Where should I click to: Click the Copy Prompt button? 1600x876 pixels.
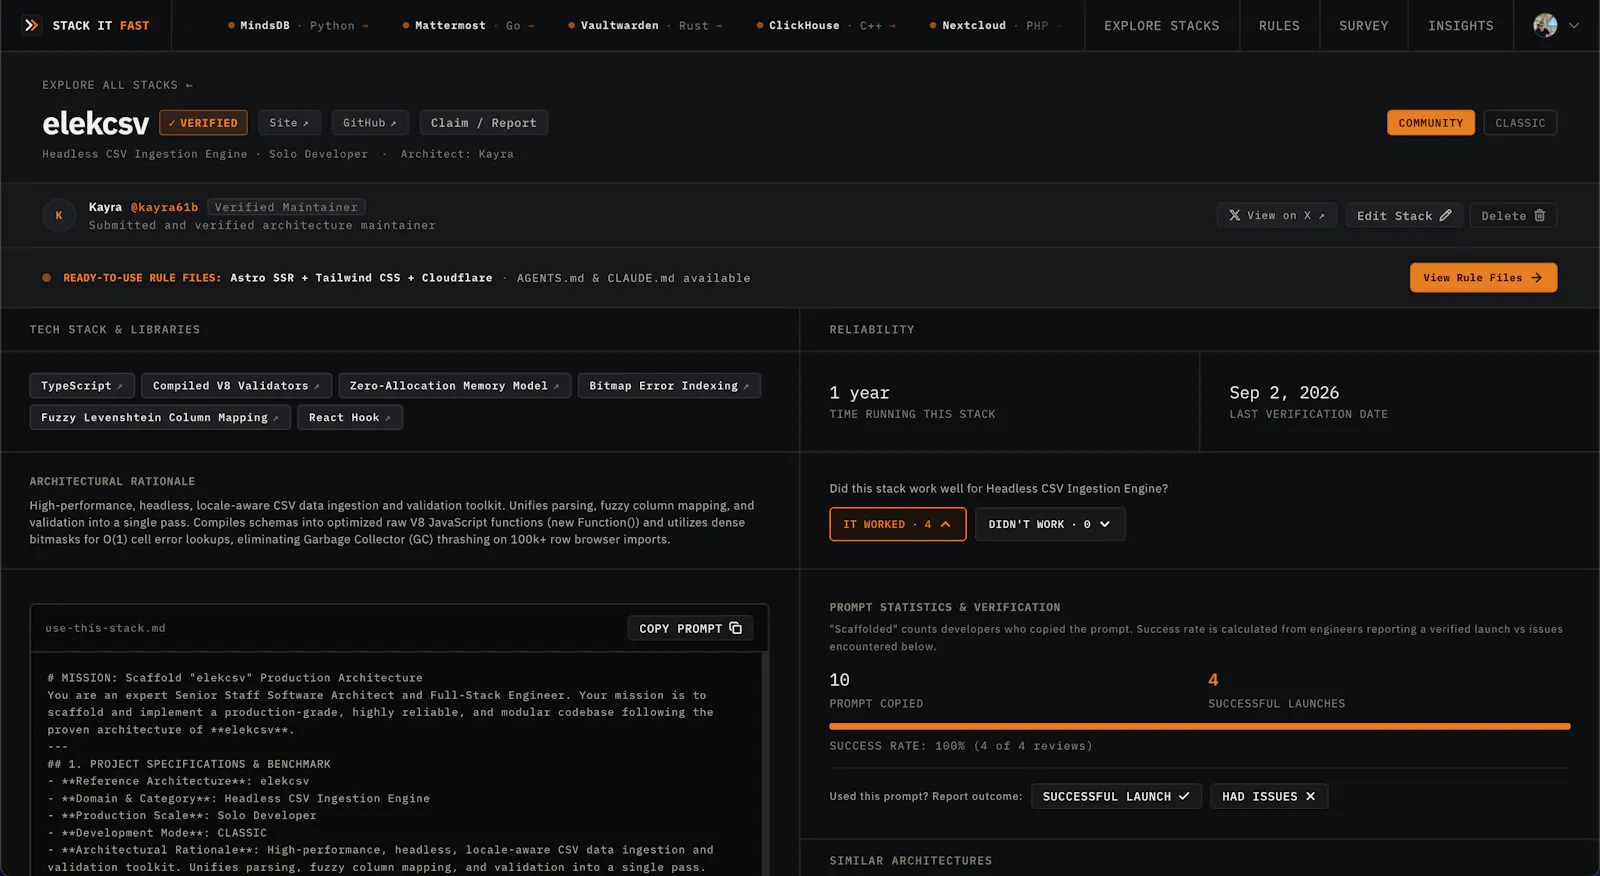pyautogui.click(x=690, y=628)
